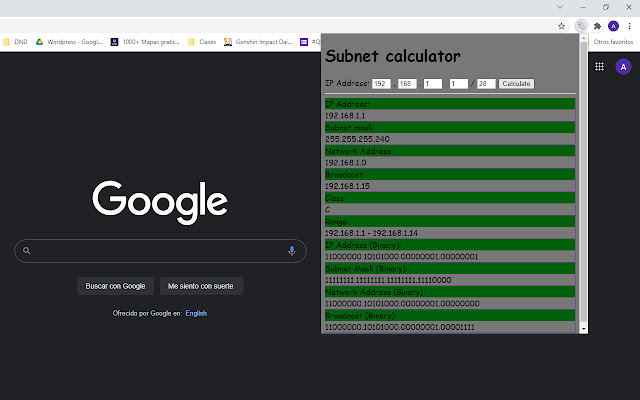
Task: Open the Google apps grid icon
Action: click(599, 67)
